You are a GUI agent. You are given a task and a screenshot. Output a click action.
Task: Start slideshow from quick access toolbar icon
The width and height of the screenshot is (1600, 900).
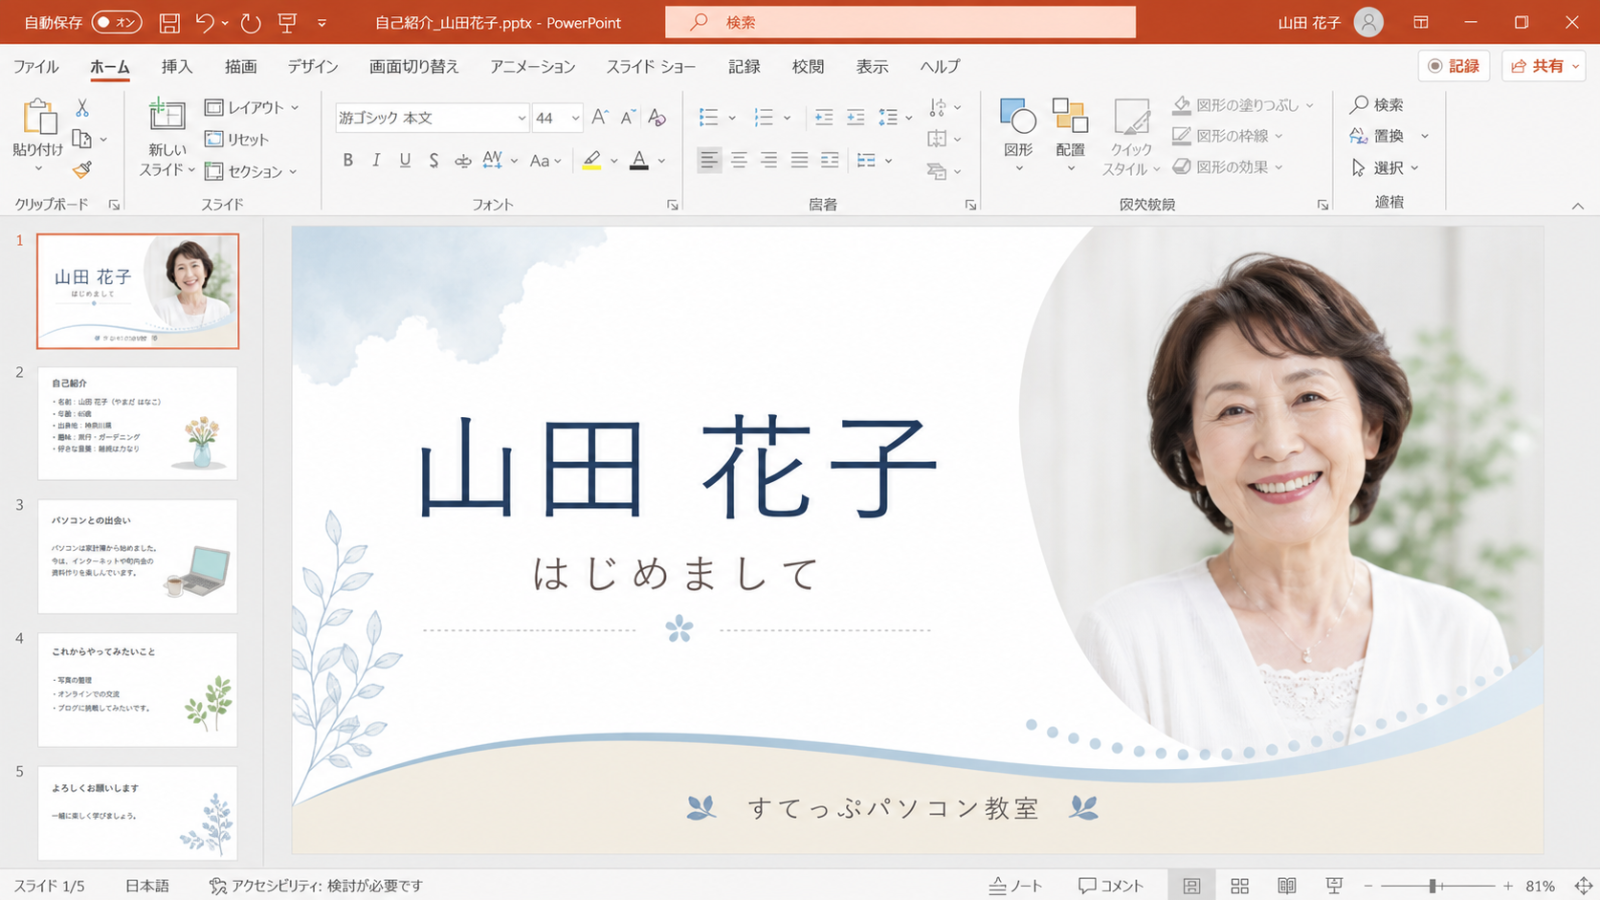(x=288, y=22)
